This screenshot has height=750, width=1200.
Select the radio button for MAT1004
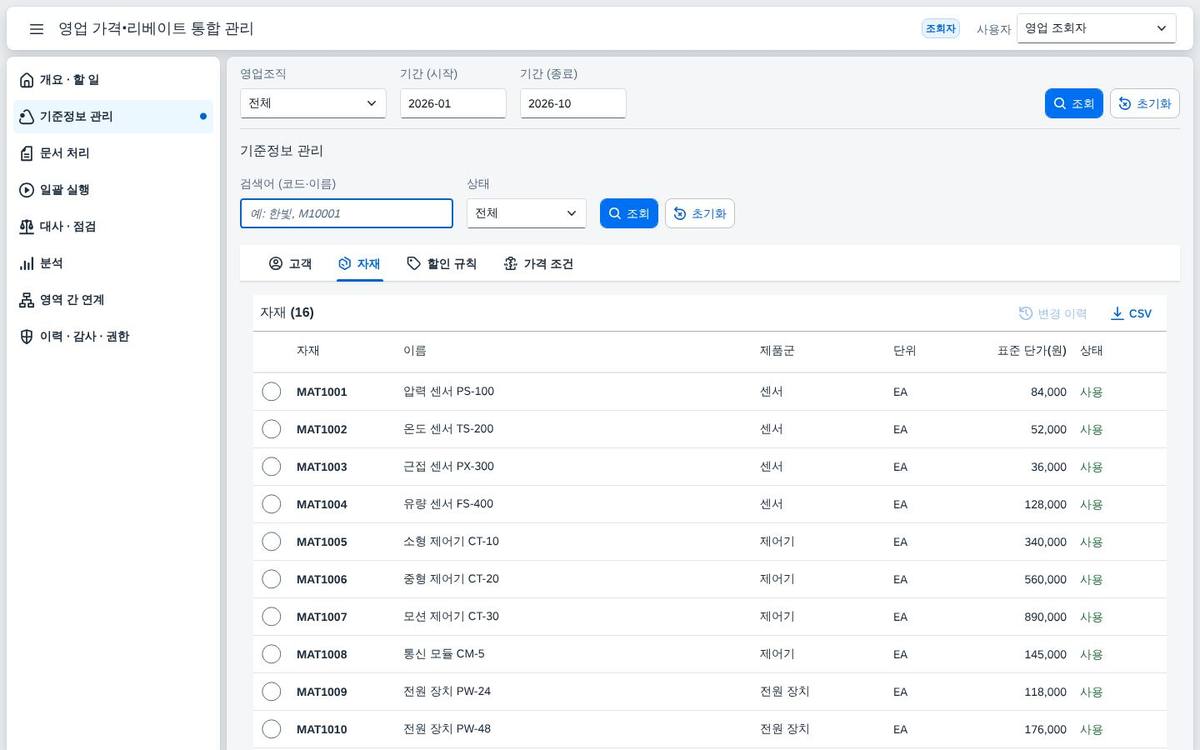pyautogui.click(x=271, y=504)
